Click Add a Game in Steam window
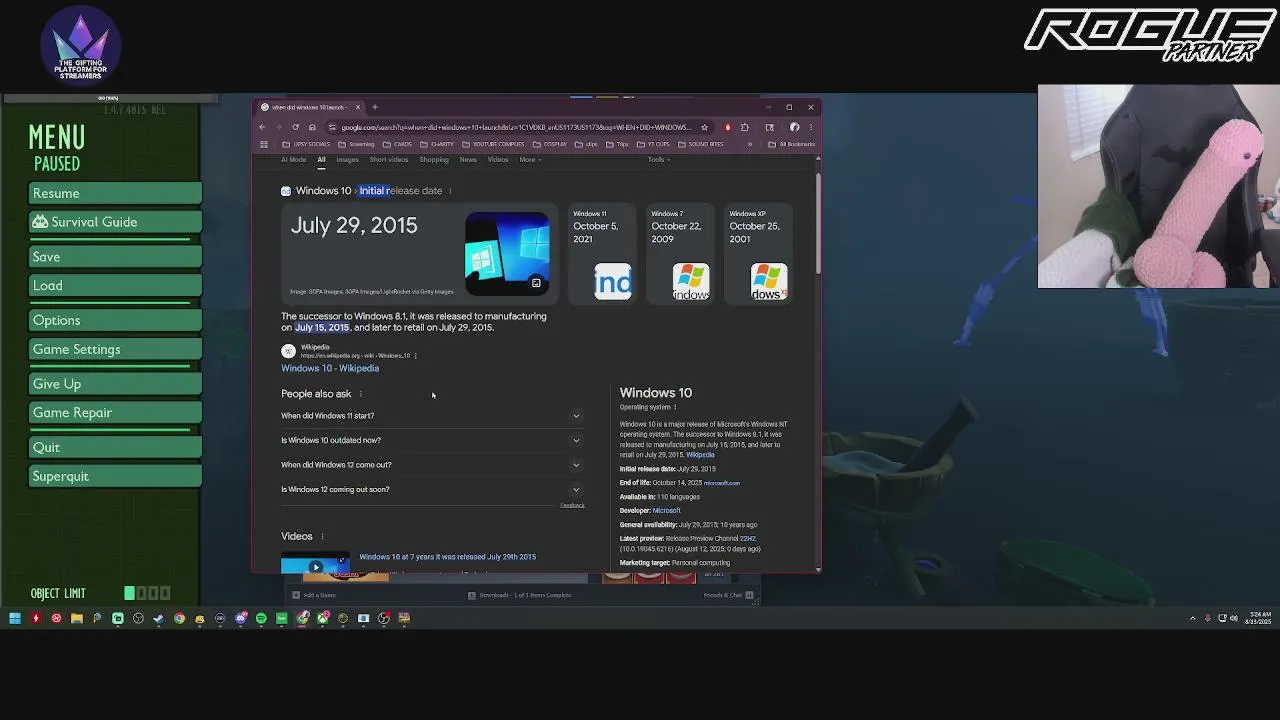 314,595
